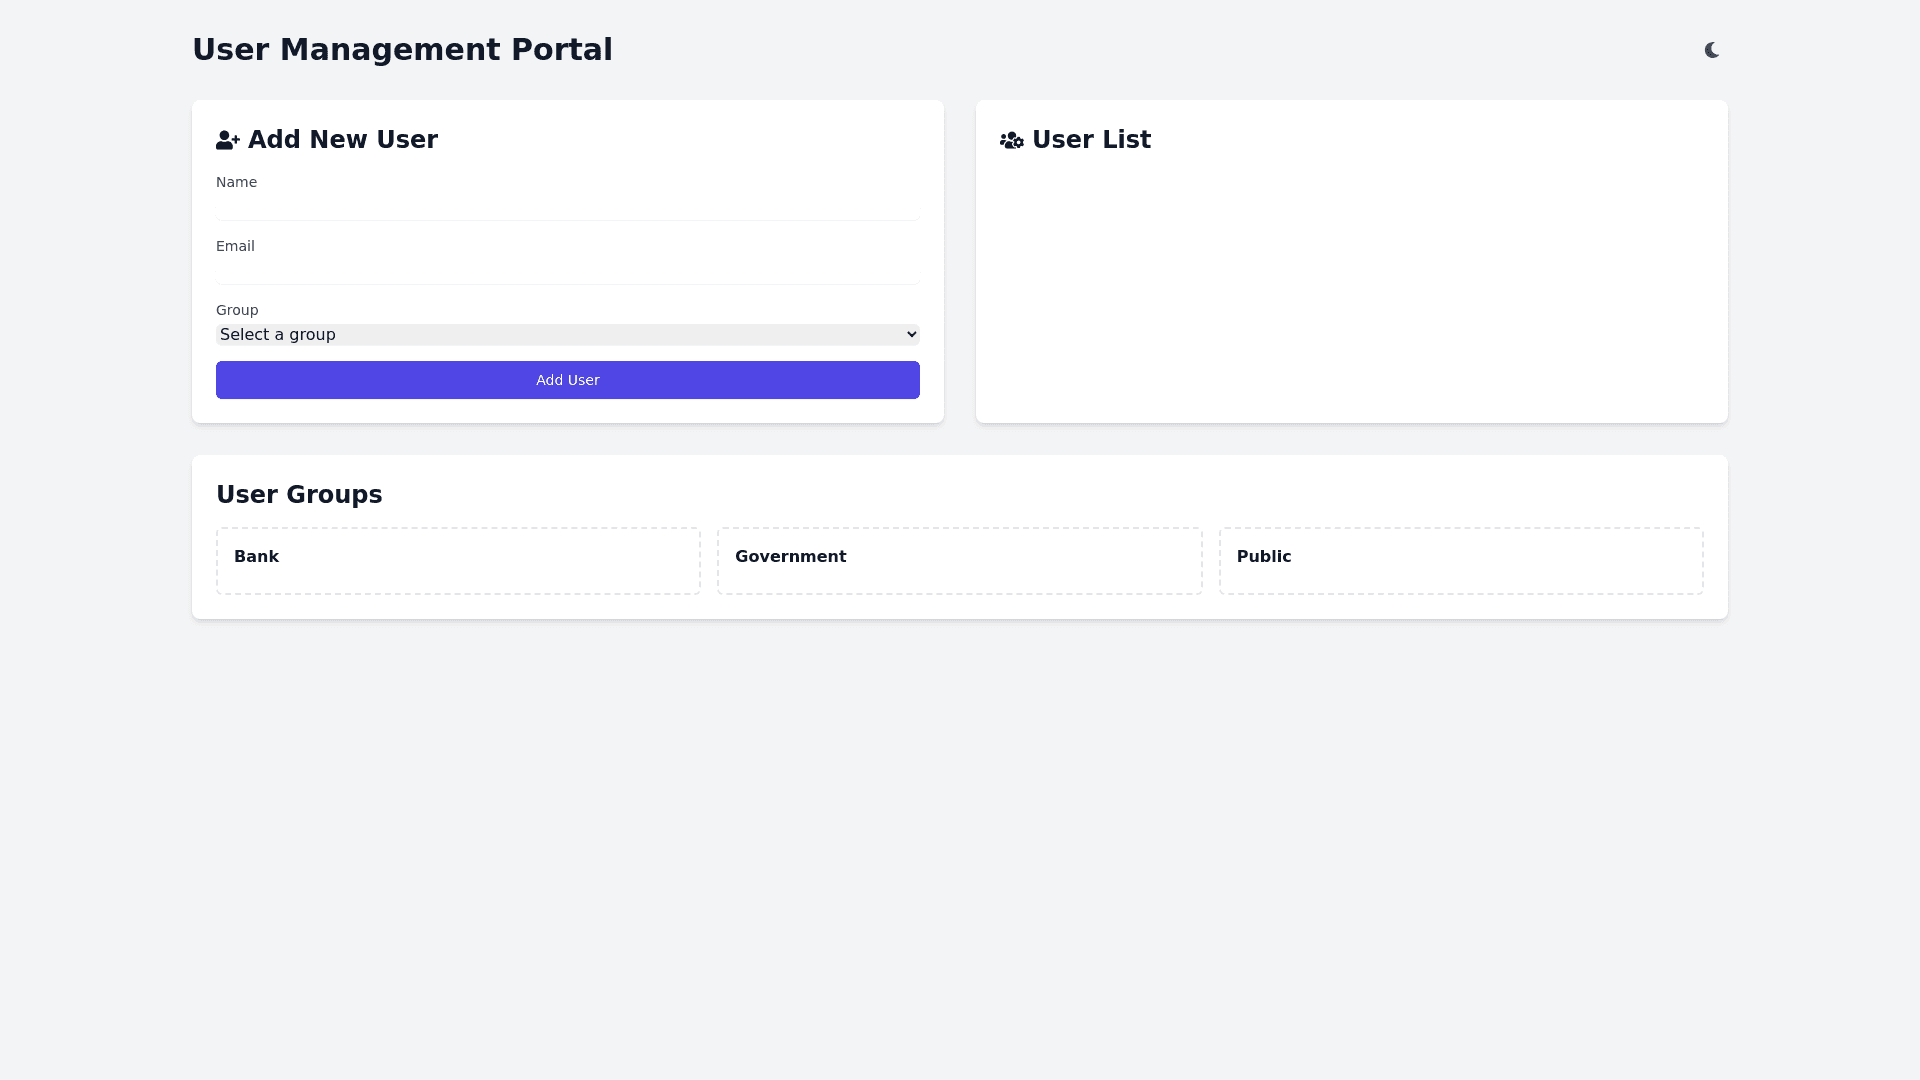
Task: Focus the Name input field
Action: click(x=567, y=207)
